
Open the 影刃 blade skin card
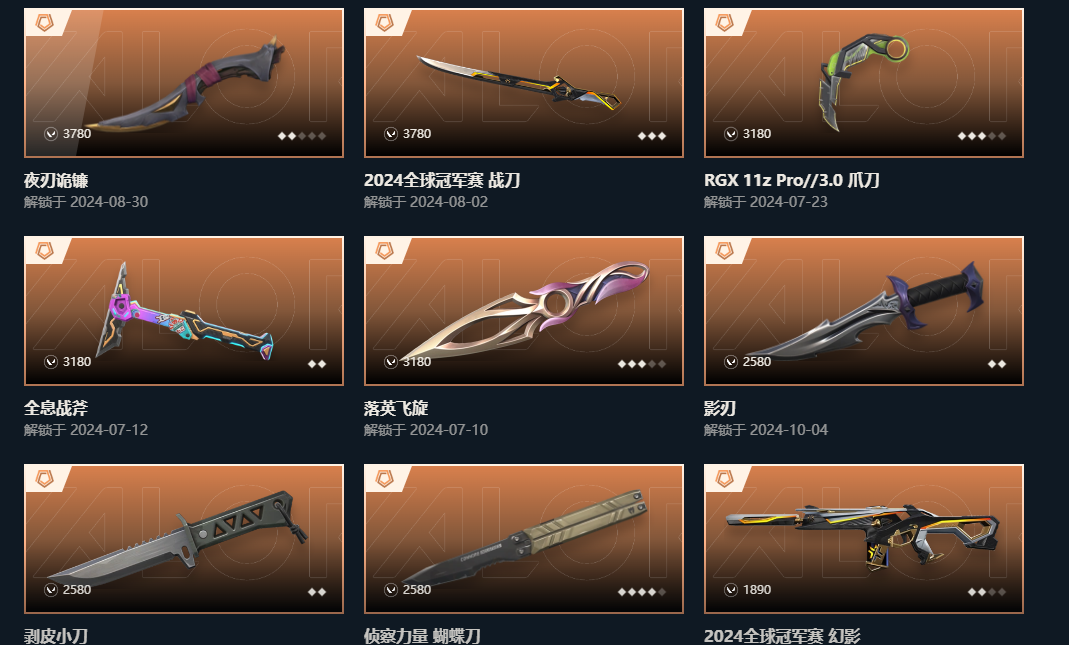coord(864,311)
